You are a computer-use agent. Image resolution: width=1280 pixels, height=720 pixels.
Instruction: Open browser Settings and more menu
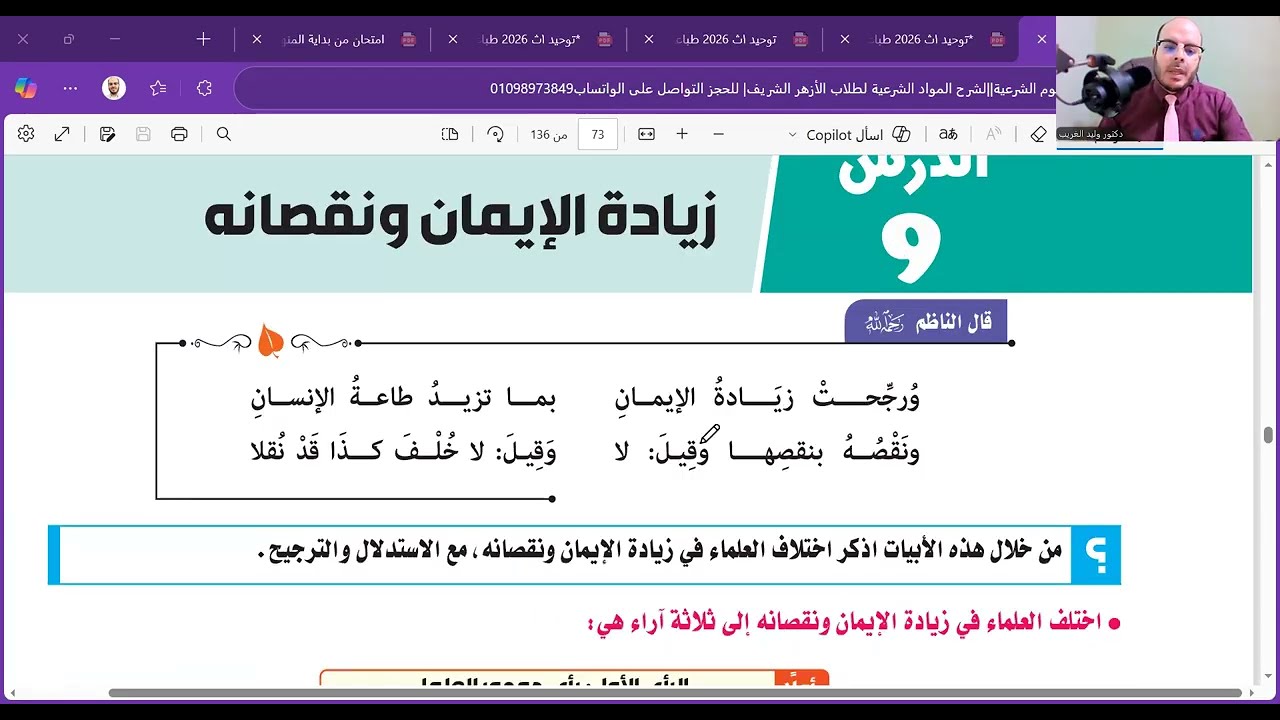tap(70, 88)
